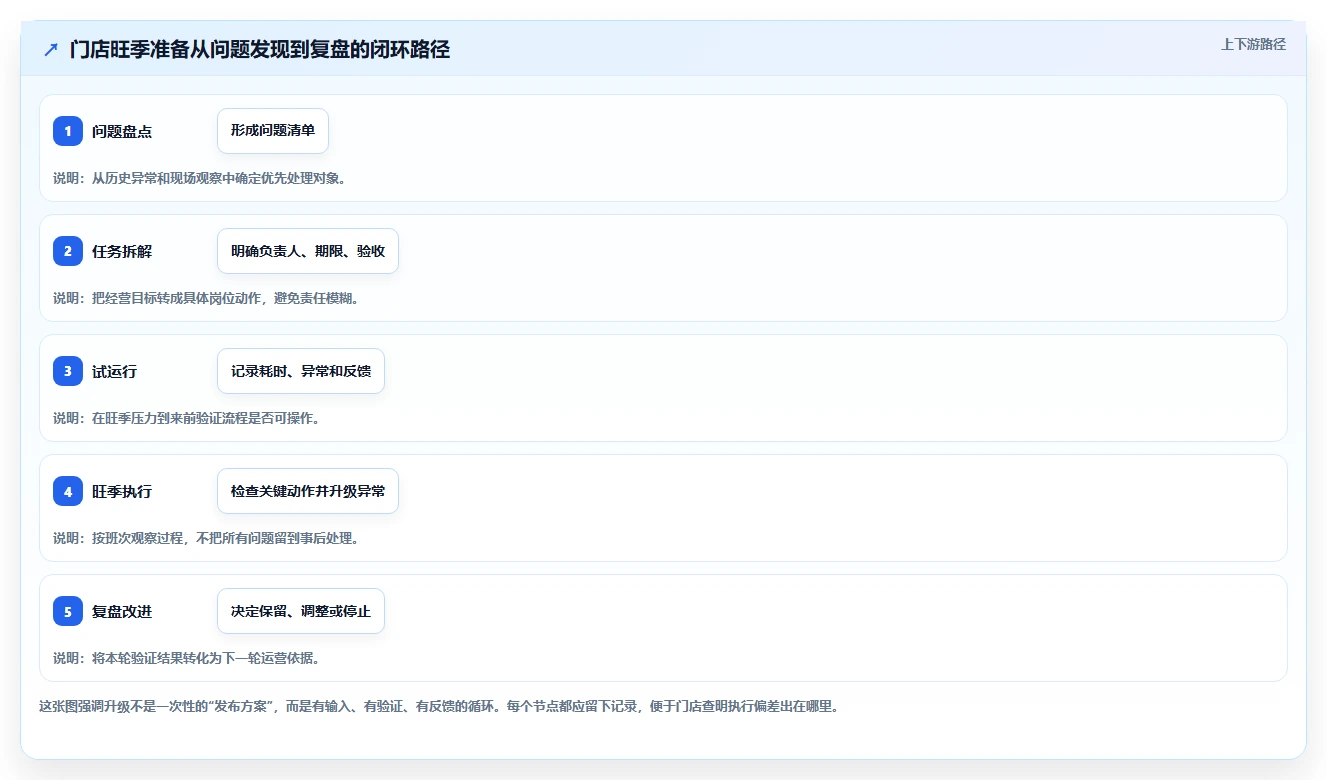
Task: Click the 检查关键动作并升级异常 chip
Action: coord(308,491)
